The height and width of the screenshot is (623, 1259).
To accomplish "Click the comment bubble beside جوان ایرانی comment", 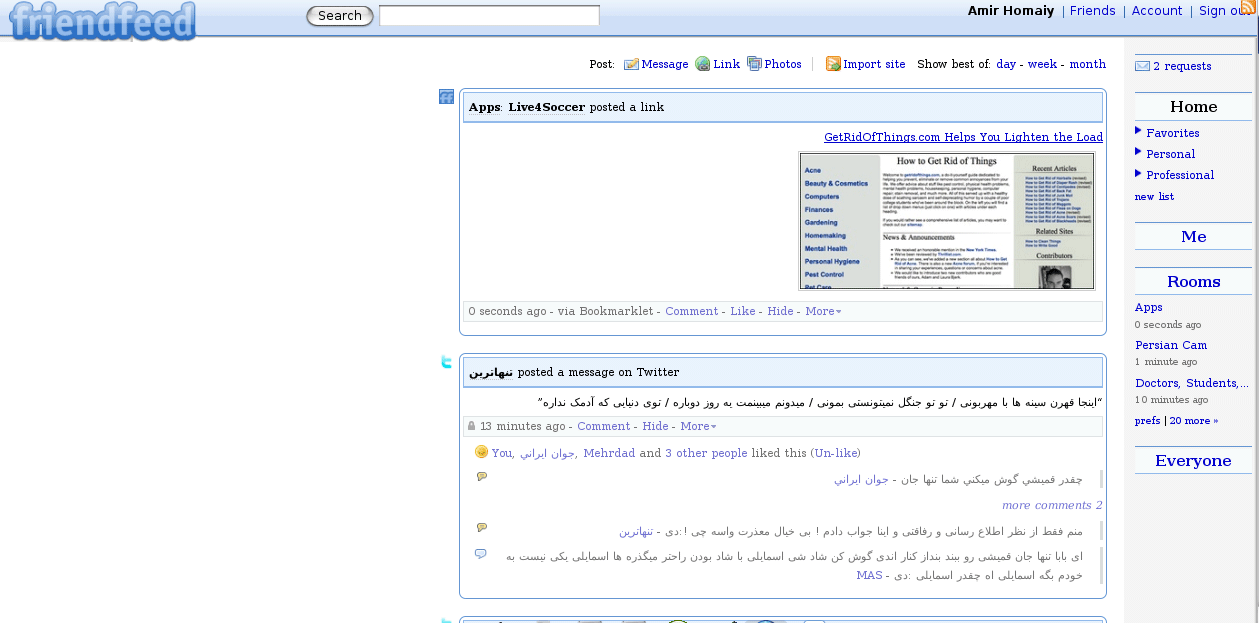I will (x=482, y=476).
